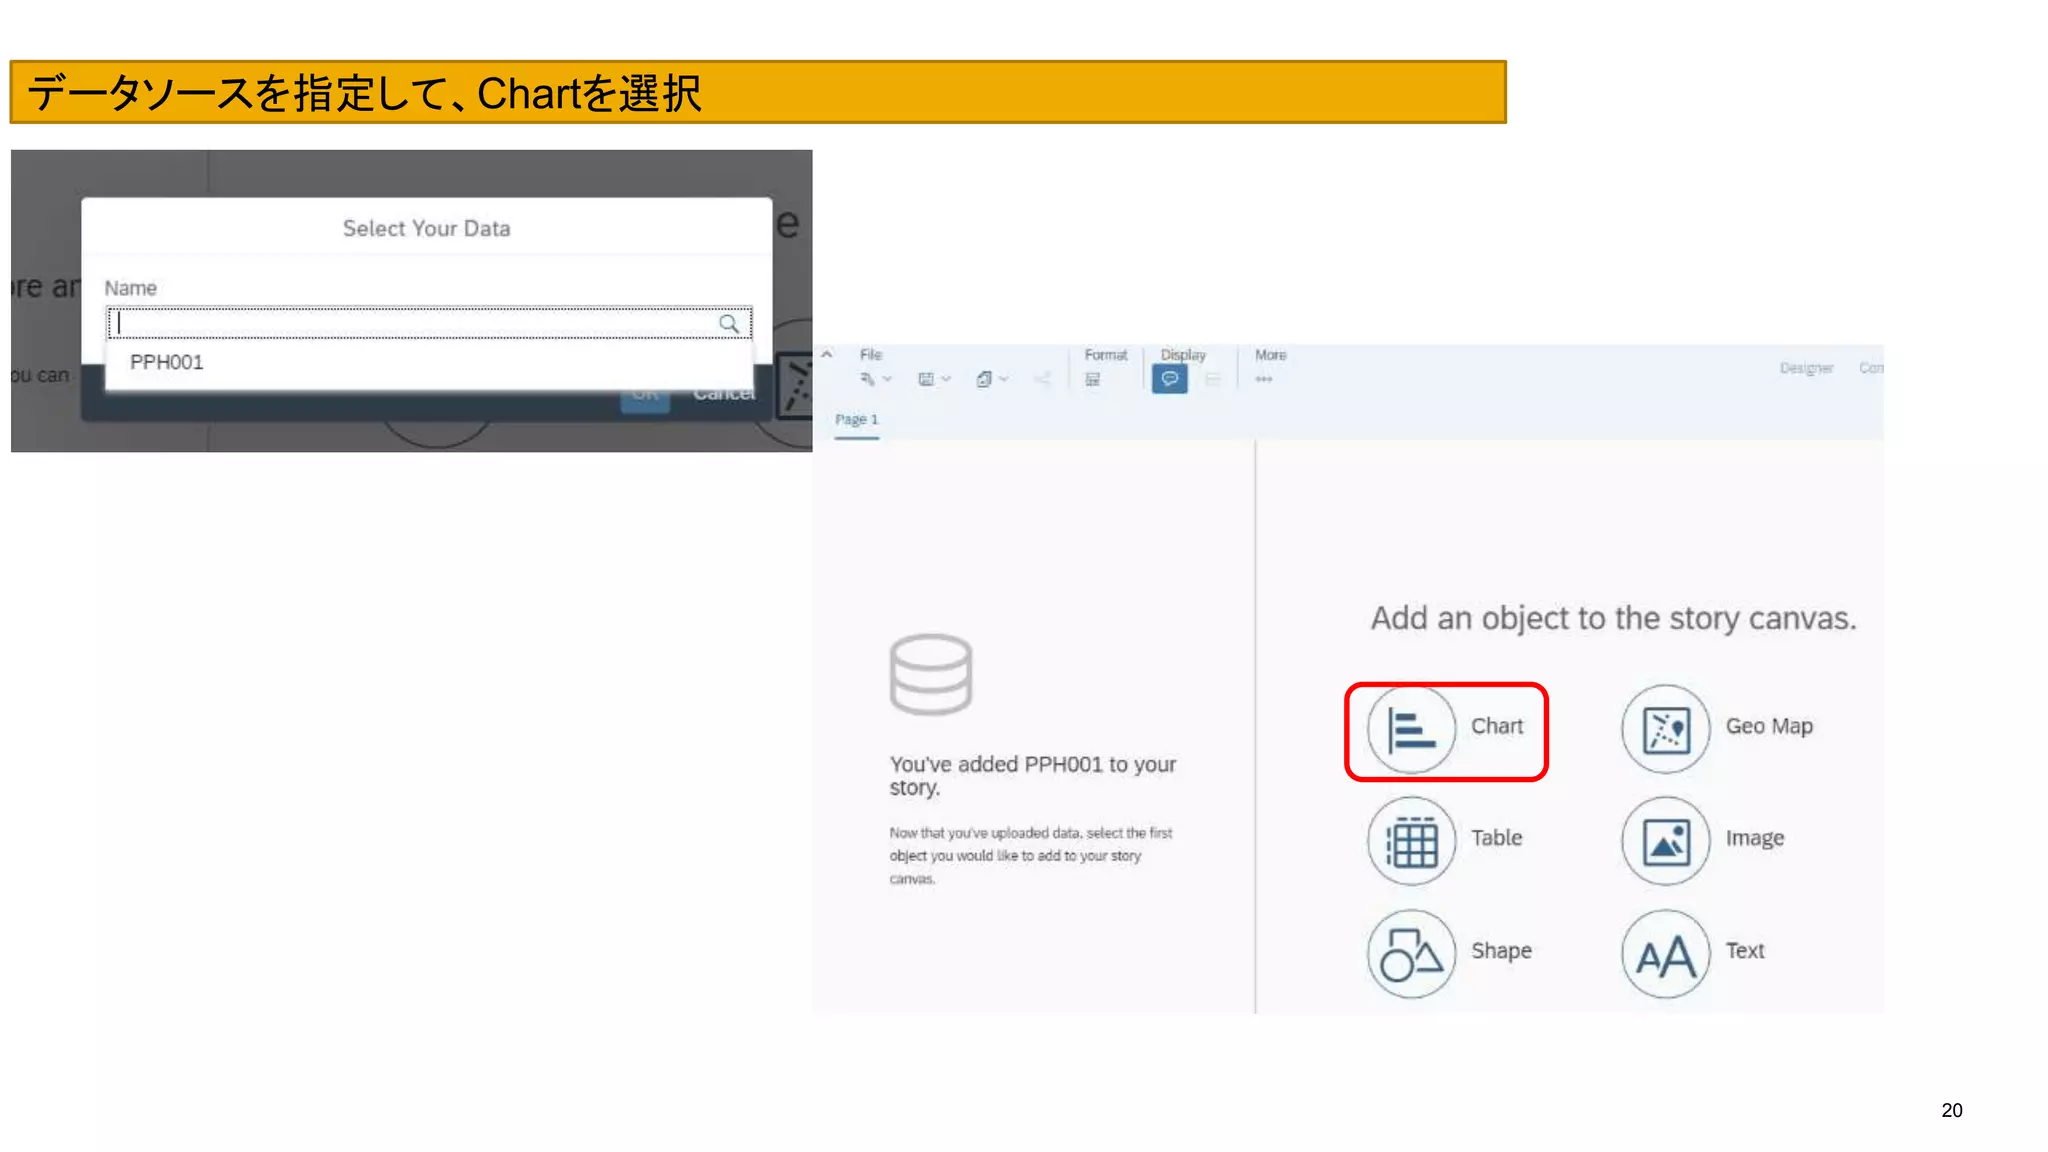Viewport: 2048px width, 1152px height.
Task: Open the More options ellipsis
Action: pyautogui.click(x=1264, y=380)
